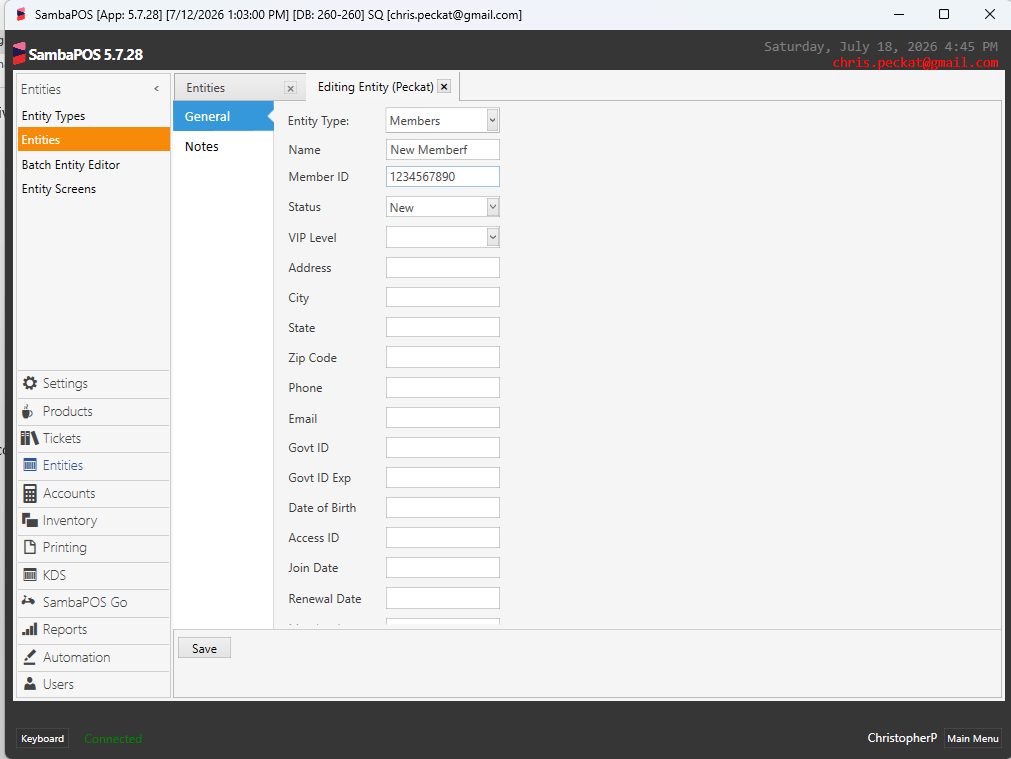This screenshot has height=759, width=1011.
Task: Click the Products cup icon
Action: tap(28, 411)
